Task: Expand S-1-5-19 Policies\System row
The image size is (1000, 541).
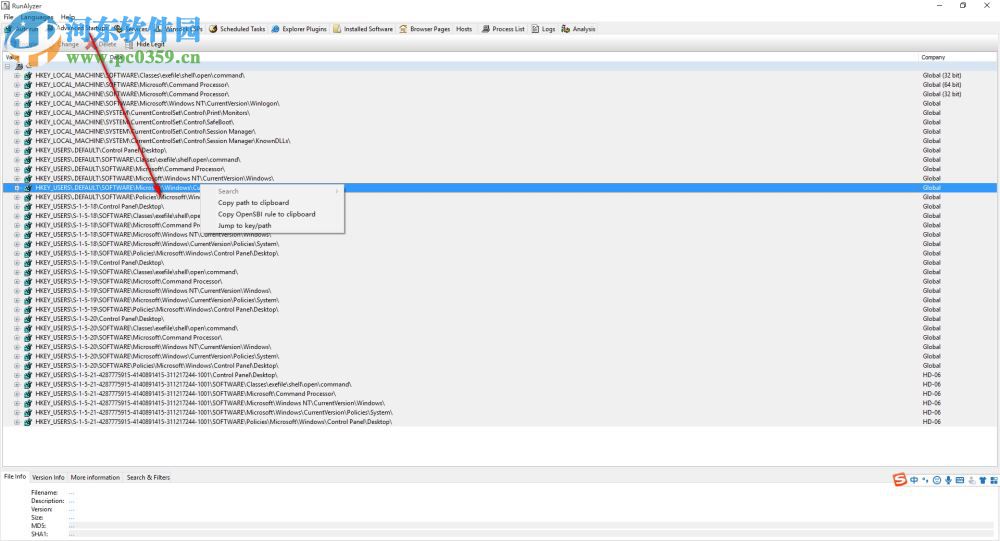Action: [17, 300]
